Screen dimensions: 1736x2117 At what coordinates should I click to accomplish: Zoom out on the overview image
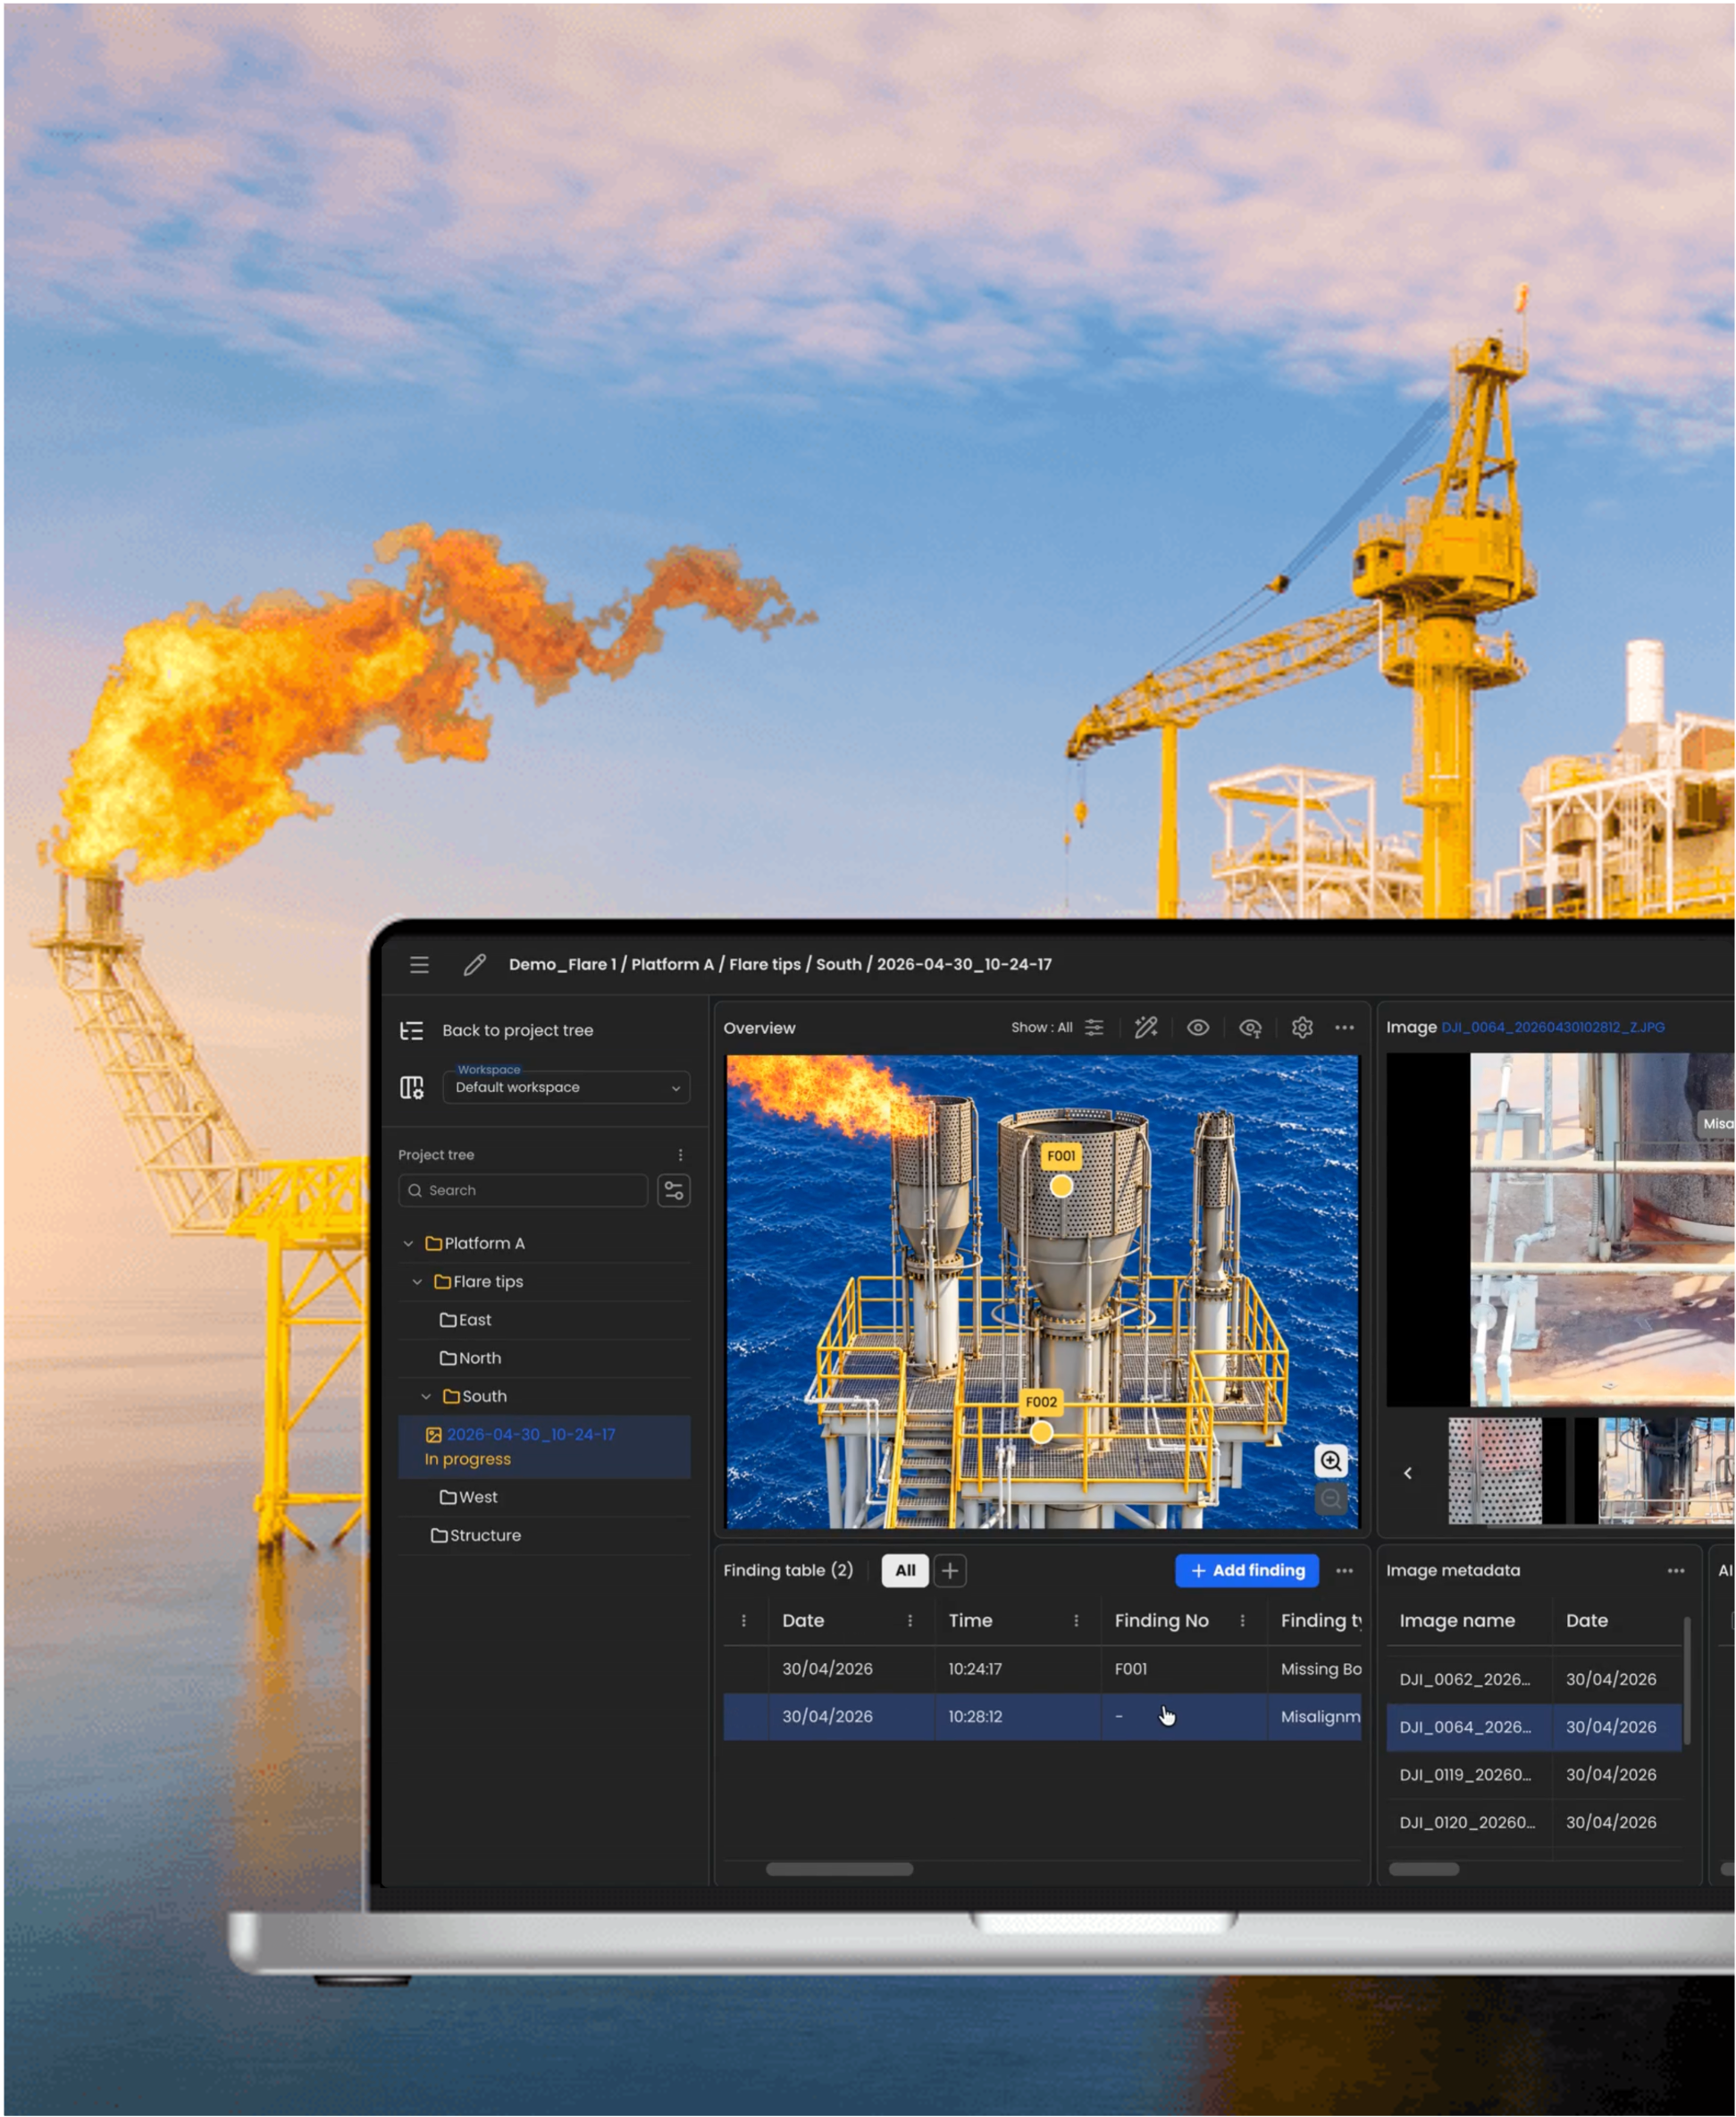coord(1331,1499)
